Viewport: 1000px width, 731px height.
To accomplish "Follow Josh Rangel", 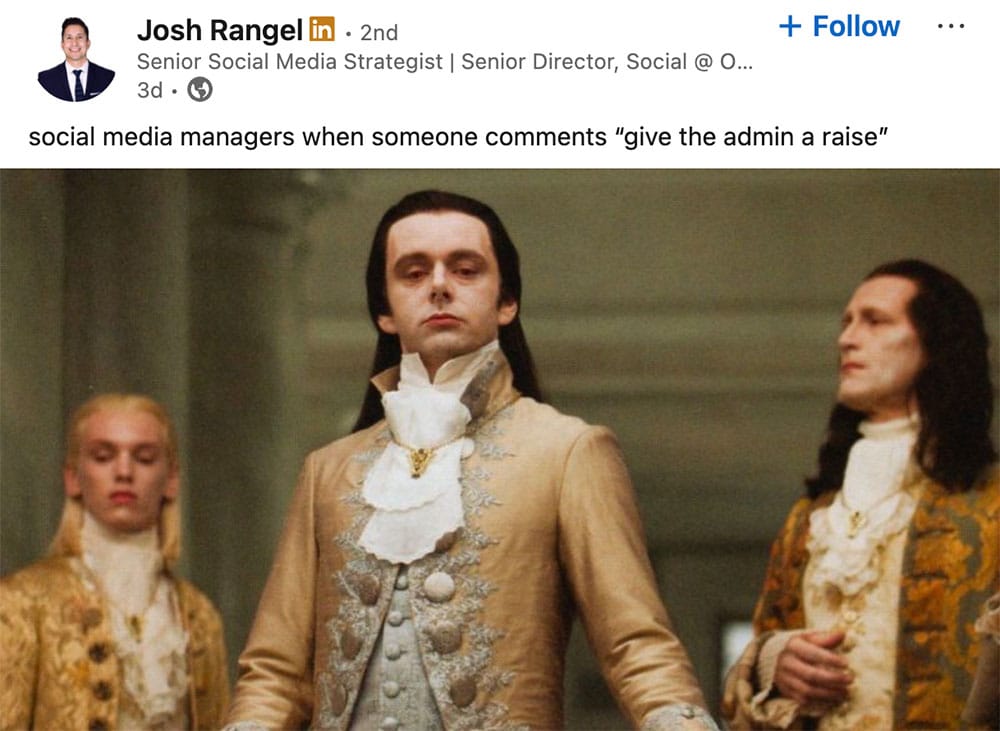I will pyautogui.click(x=839, y=26).
